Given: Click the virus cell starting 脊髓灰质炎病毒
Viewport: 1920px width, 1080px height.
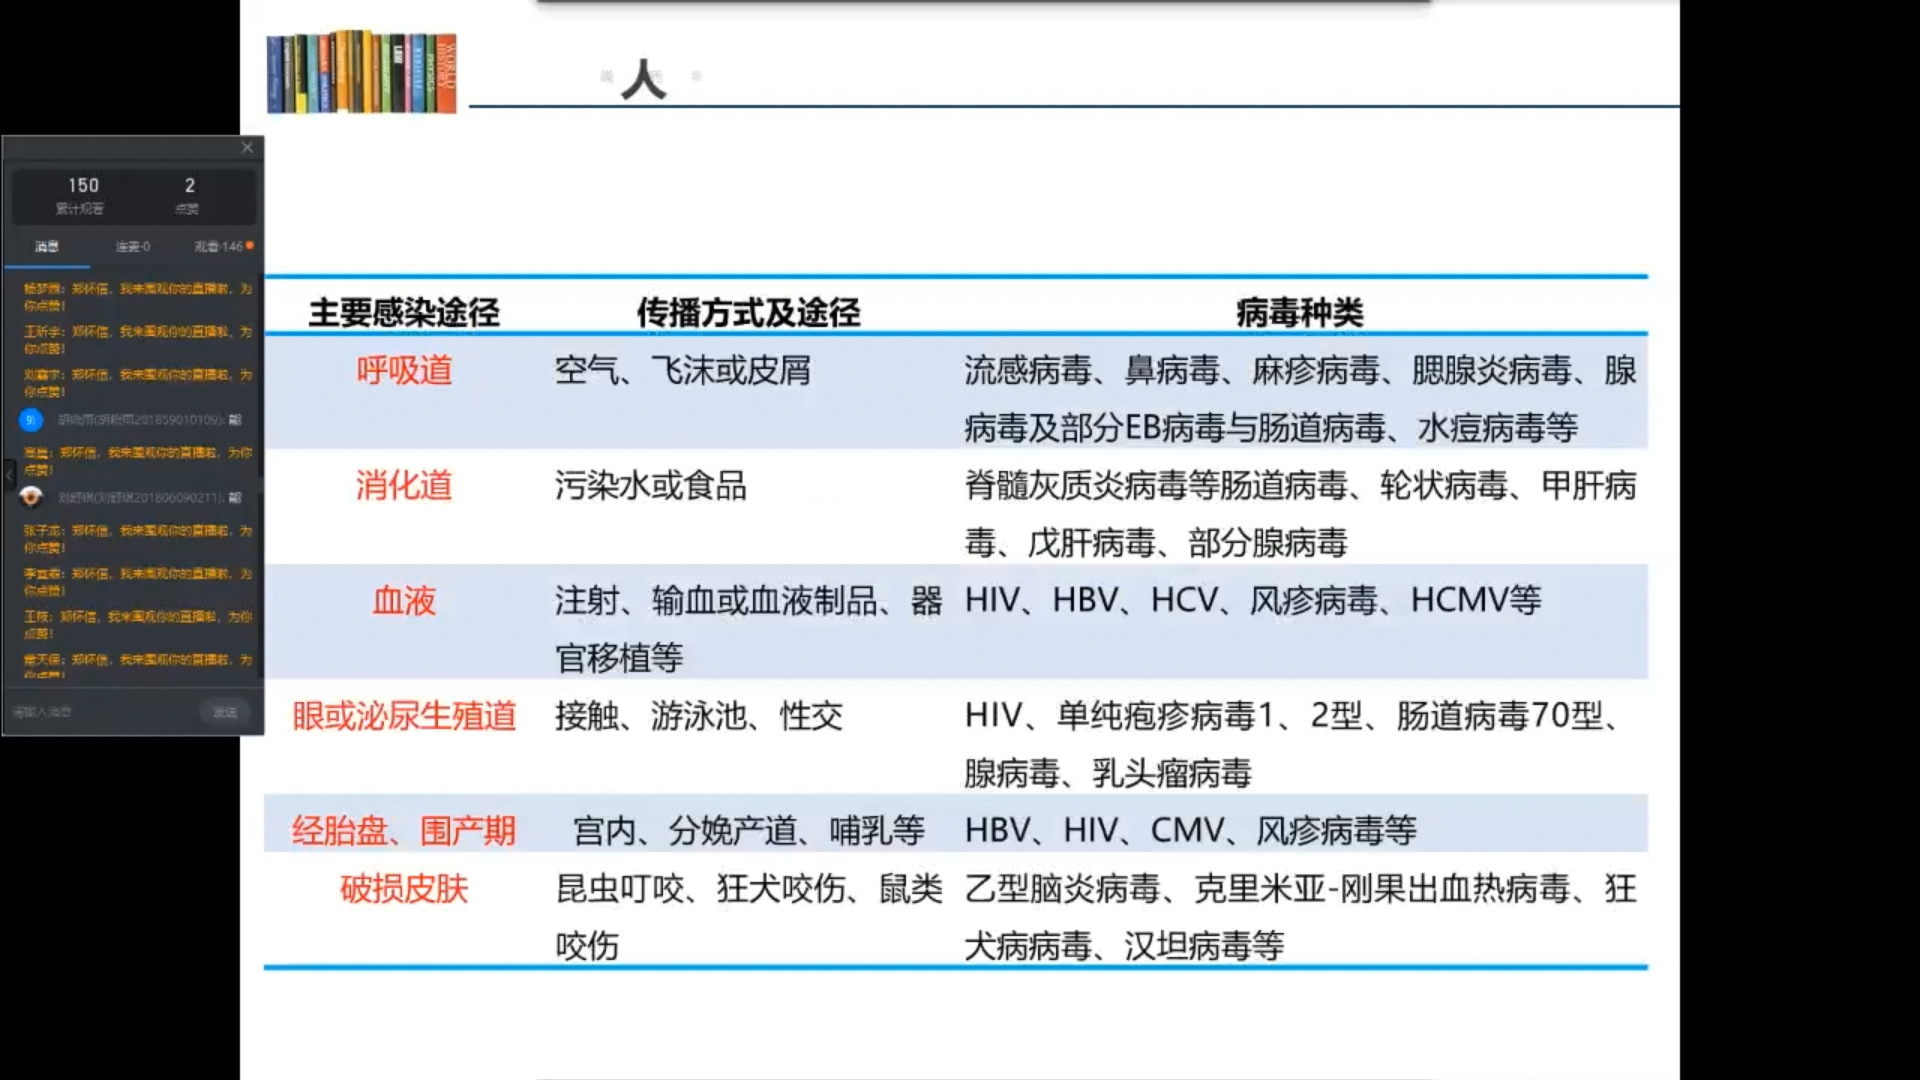Looking at the screenshot, I should click(1300, 514).
